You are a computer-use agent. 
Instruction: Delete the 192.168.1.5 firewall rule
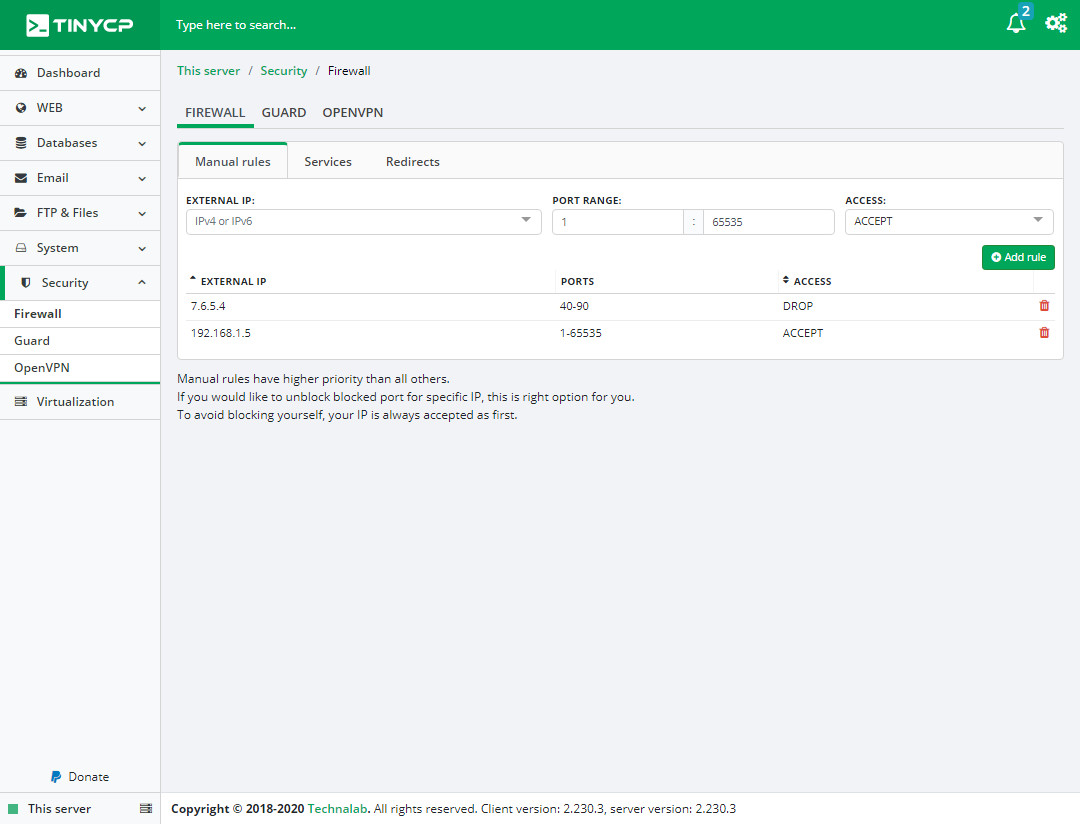(x=1044, y=333)
